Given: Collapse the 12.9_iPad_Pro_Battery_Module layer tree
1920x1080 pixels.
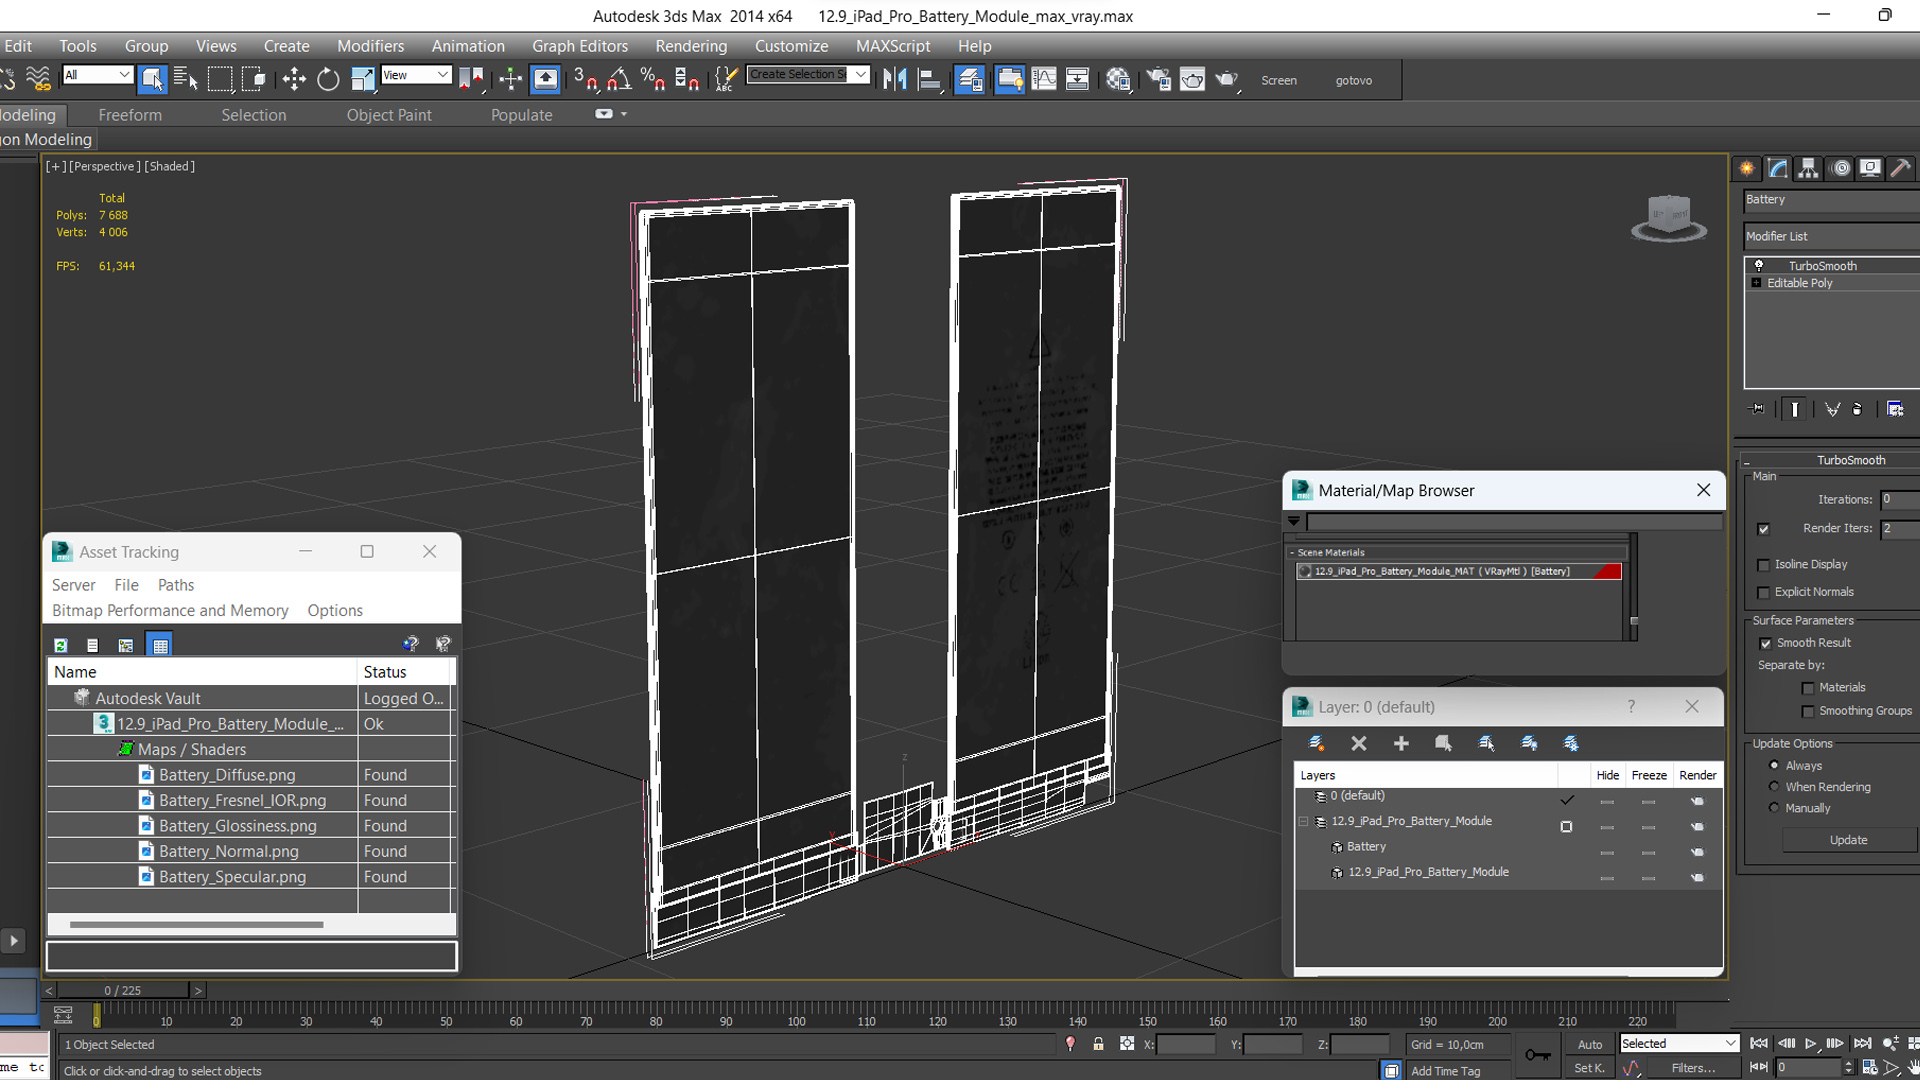Looking at the screenshot, I should (1304, 821).
